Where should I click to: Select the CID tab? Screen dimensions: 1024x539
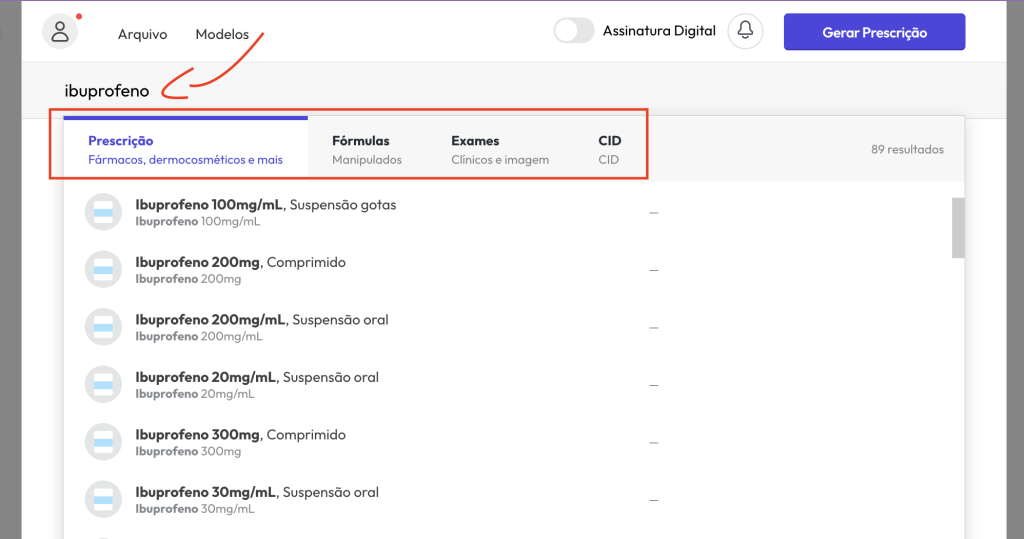(609, 150)
